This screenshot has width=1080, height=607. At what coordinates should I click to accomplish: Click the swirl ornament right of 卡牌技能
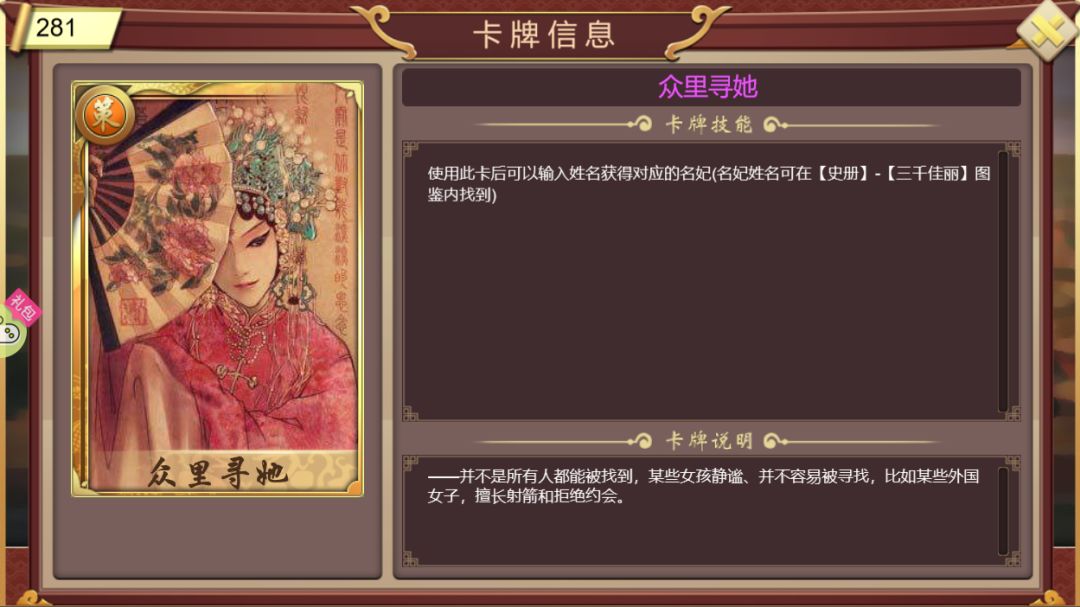pyautogui.click(x=776, y=125)
